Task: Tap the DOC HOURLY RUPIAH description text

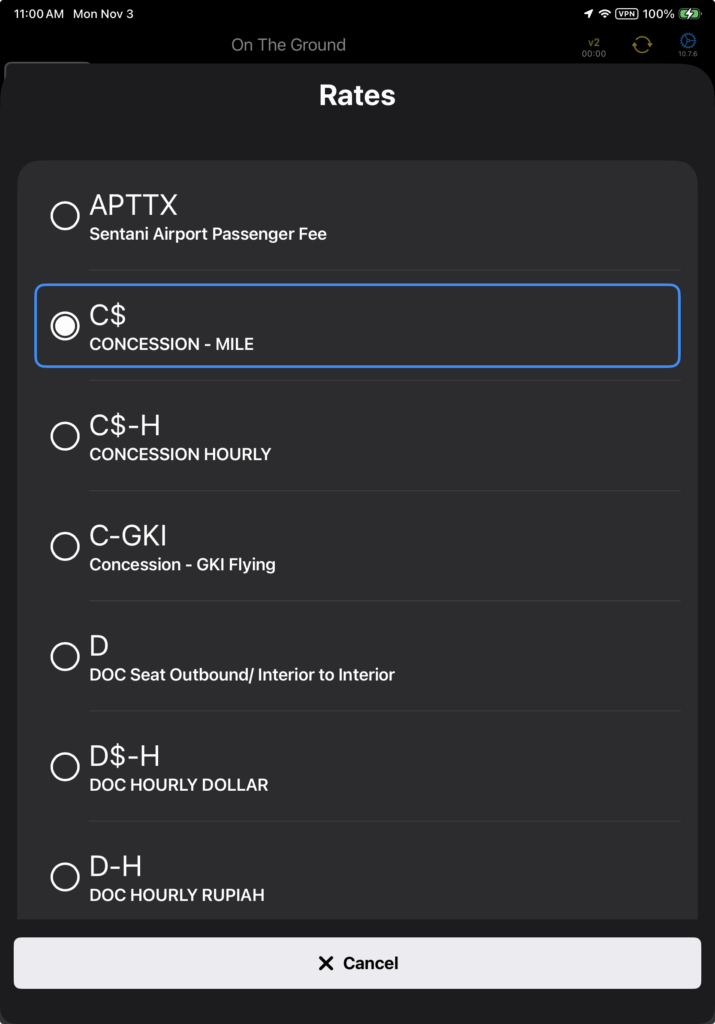Action: (x=177, y=895)
